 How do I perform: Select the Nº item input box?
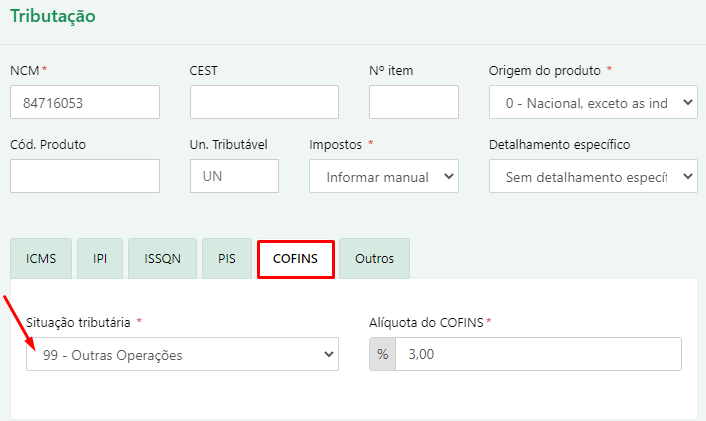413,102
